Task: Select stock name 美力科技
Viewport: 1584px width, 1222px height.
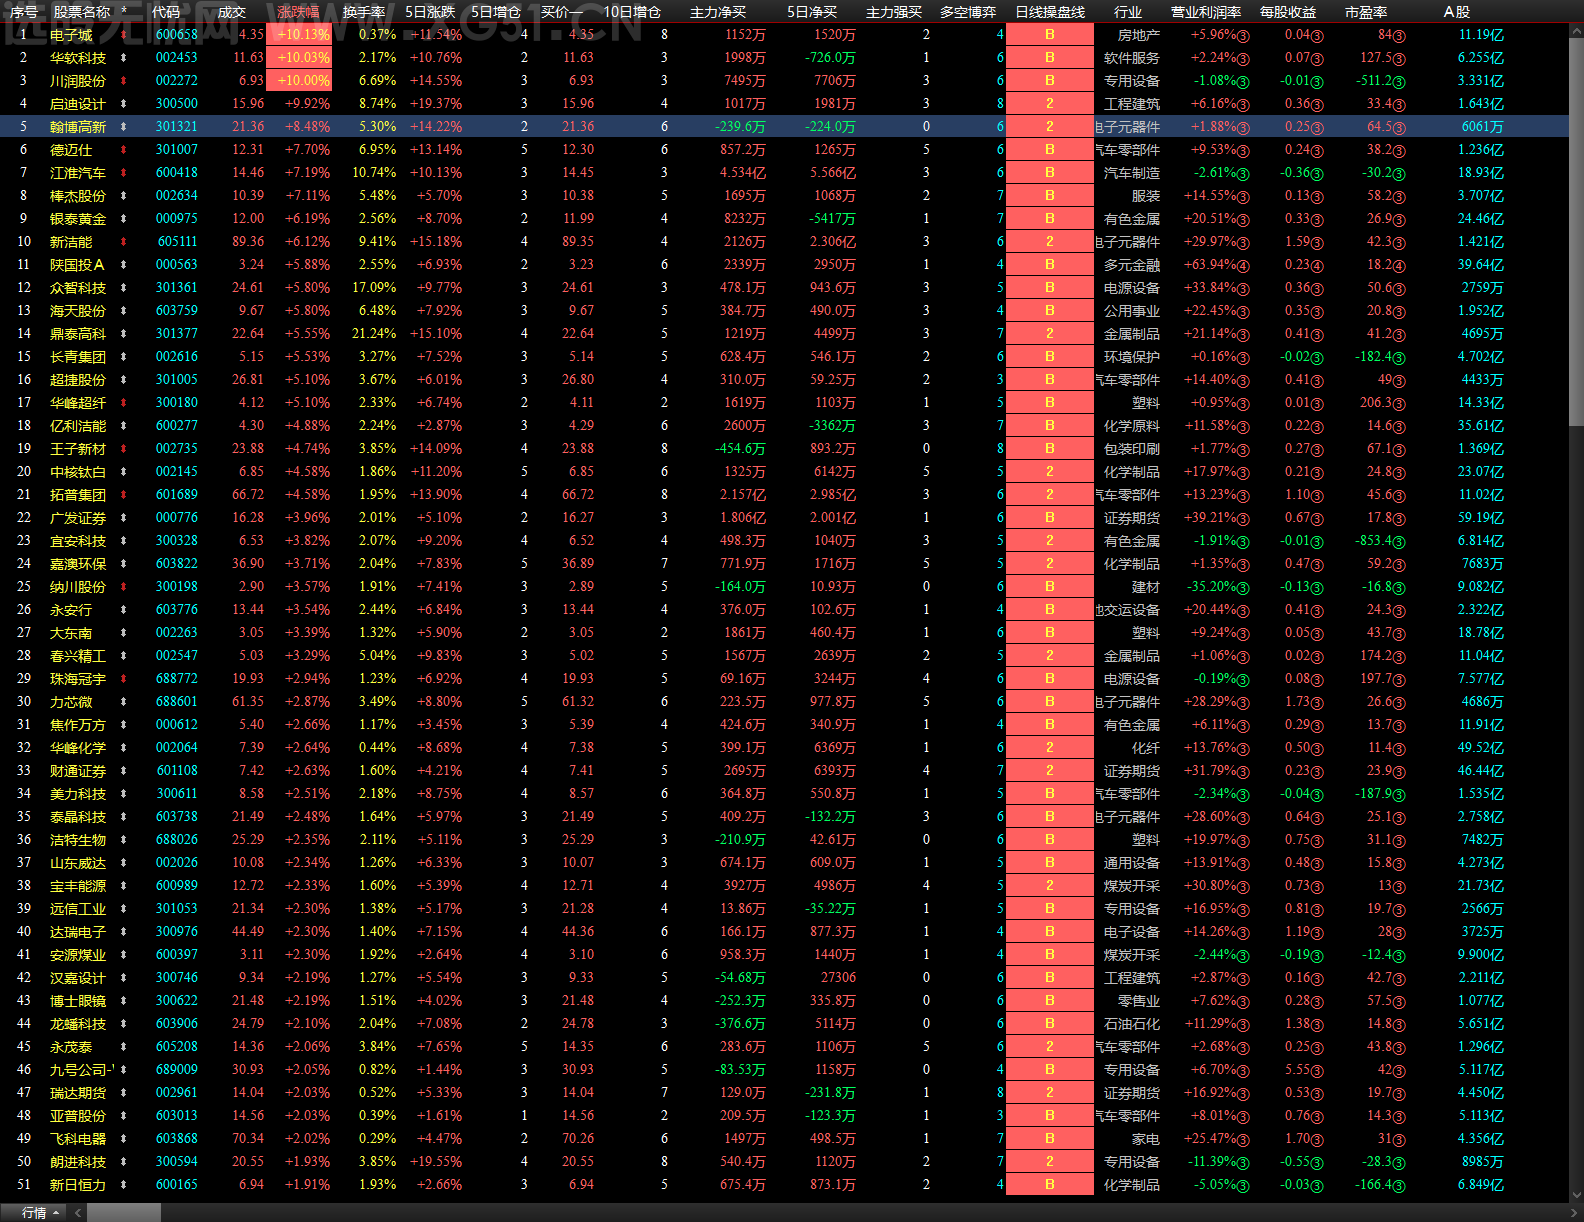Action: point(78,794)
